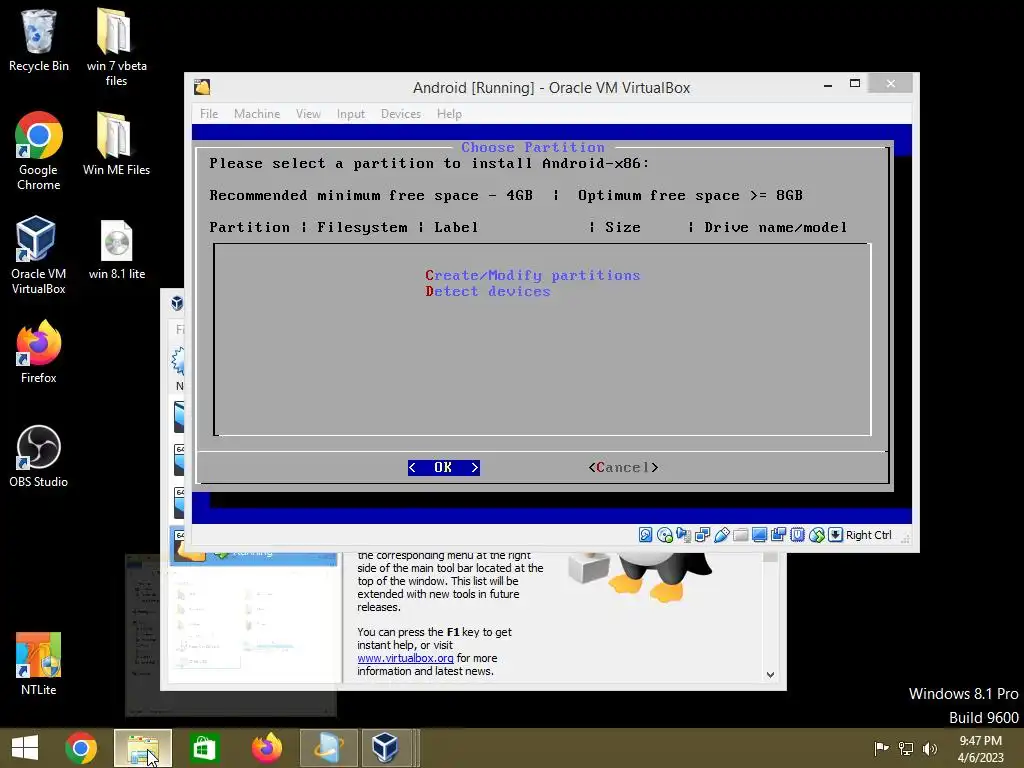
Task: Click the Cancel button in installer
Action: point(623,468)
